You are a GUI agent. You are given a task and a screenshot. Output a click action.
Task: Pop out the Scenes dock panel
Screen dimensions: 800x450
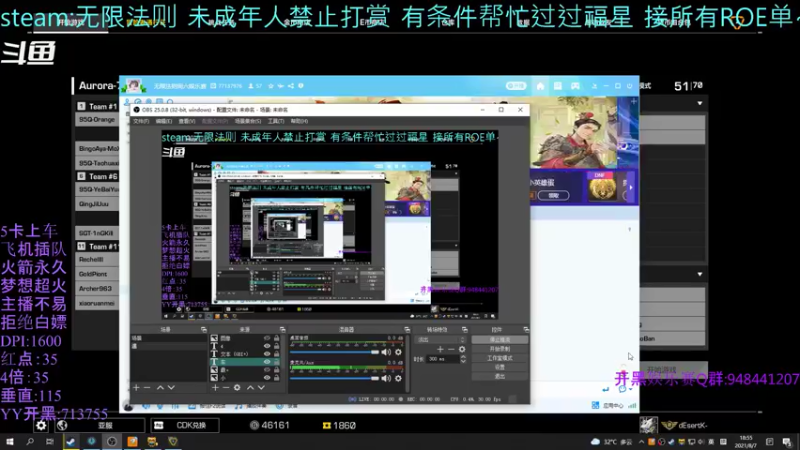pyautogui.click(x=204, y=330)
